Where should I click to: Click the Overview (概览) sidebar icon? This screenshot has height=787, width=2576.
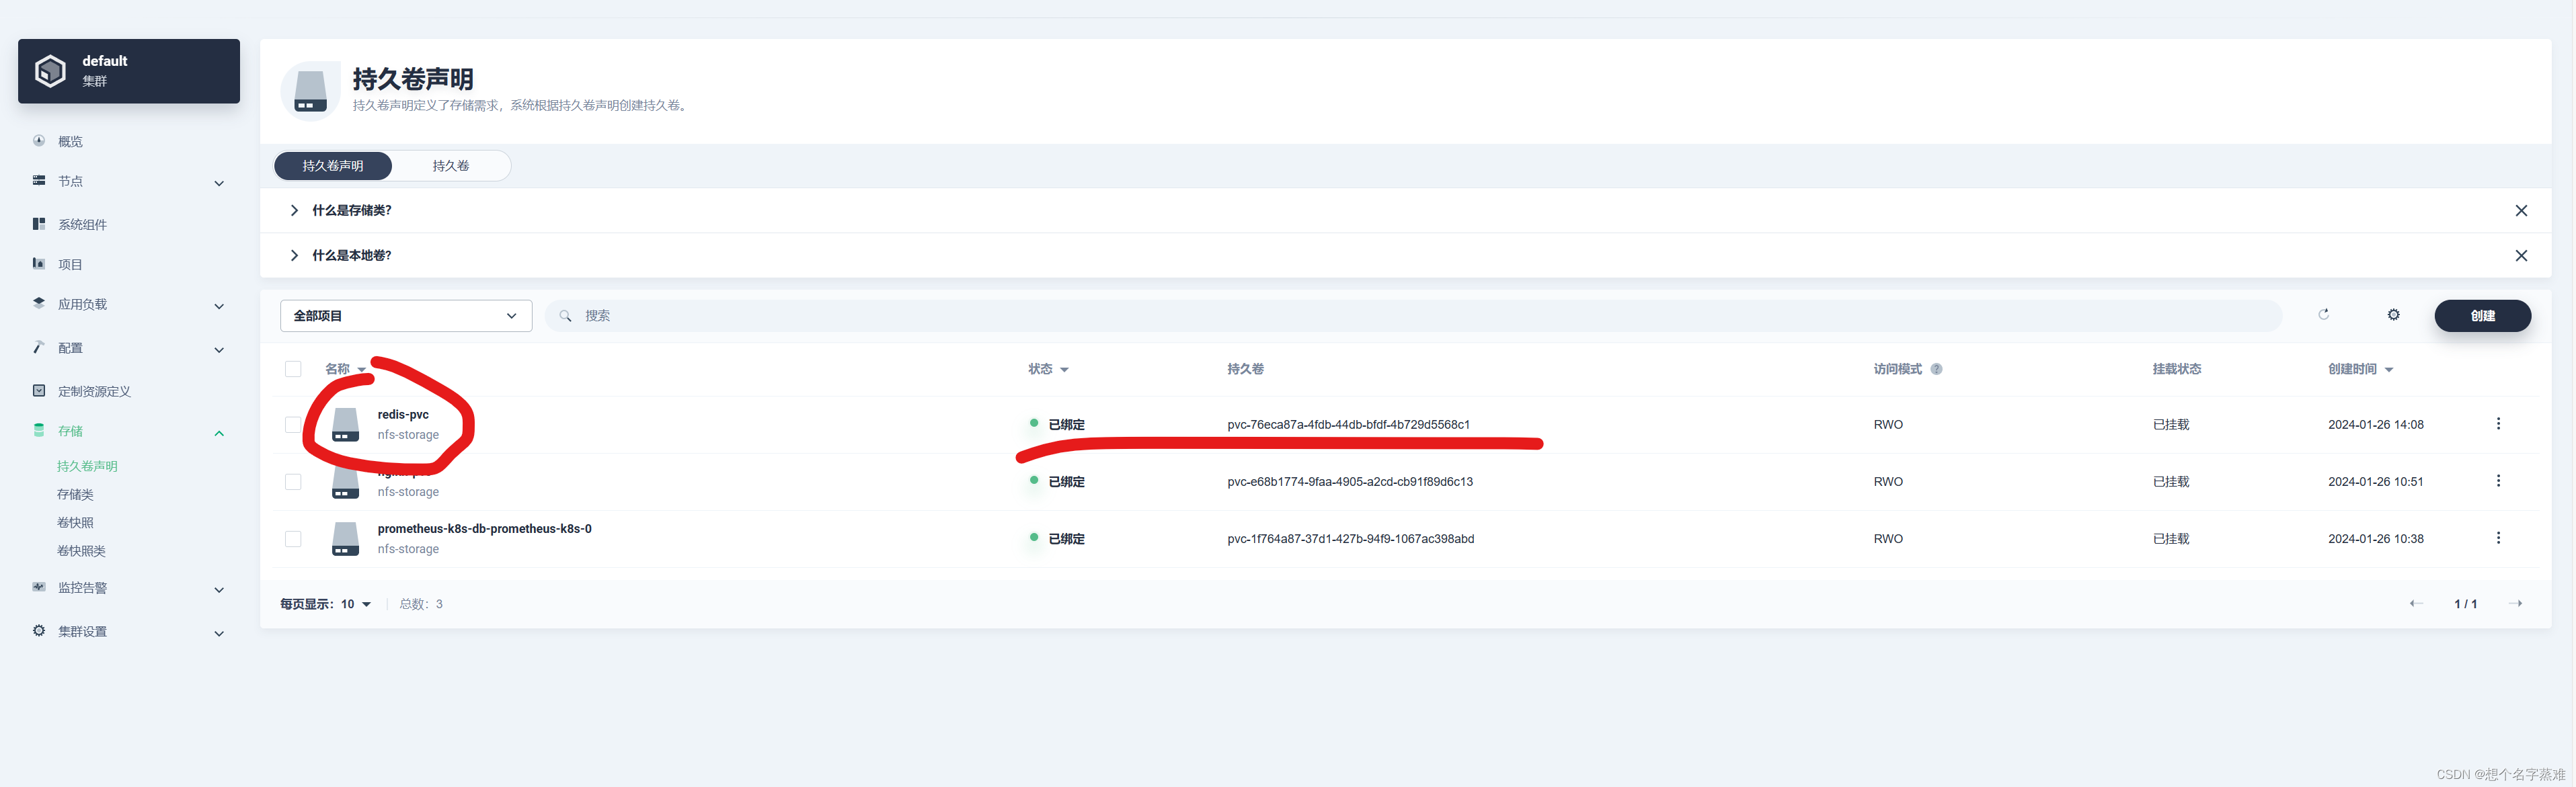pyautogui.click(x=39, y=141)
